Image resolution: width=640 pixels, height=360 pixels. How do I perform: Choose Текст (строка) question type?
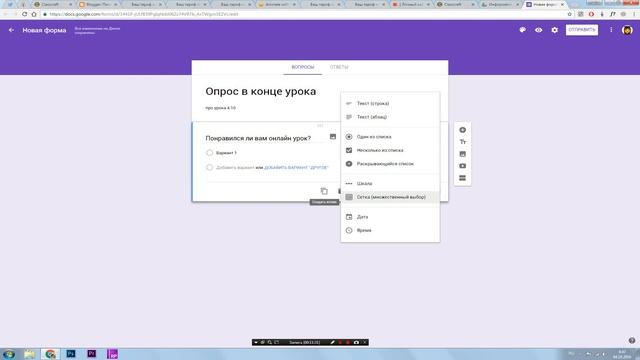(x=390, y=103)
